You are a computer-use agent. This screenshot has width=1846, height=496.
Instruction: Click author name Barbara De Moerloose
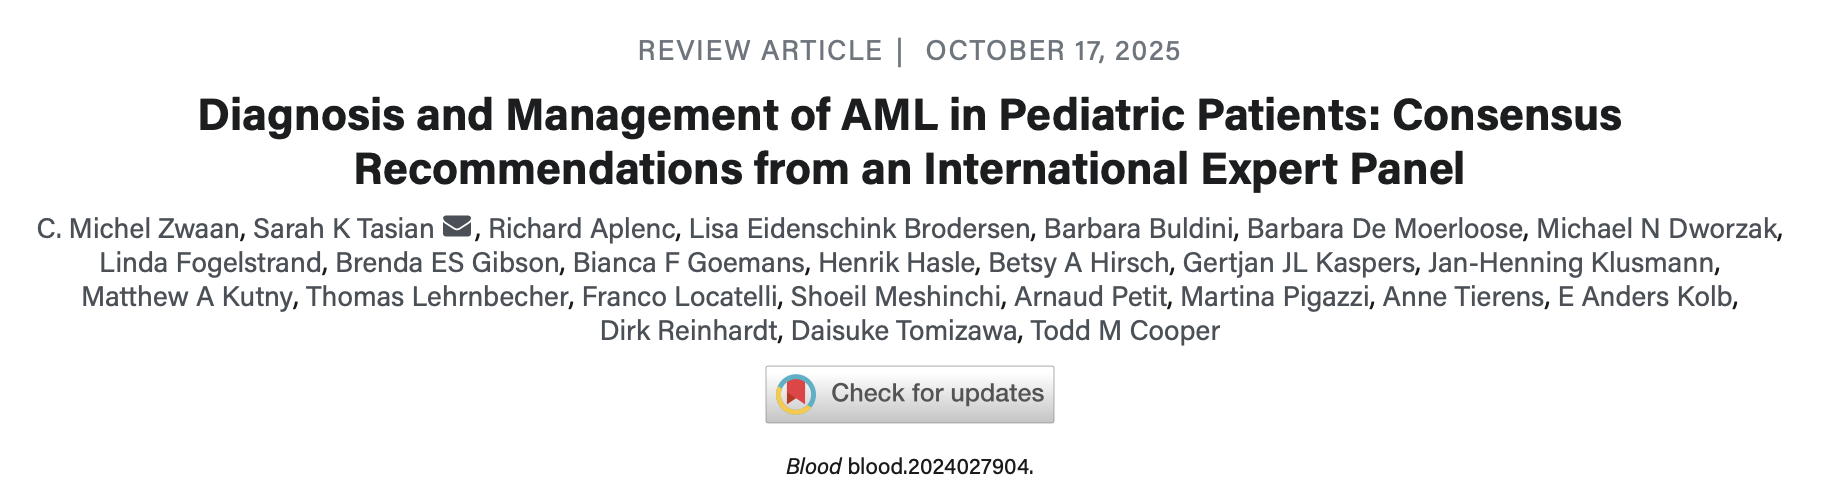click(x=1384, y=229)
